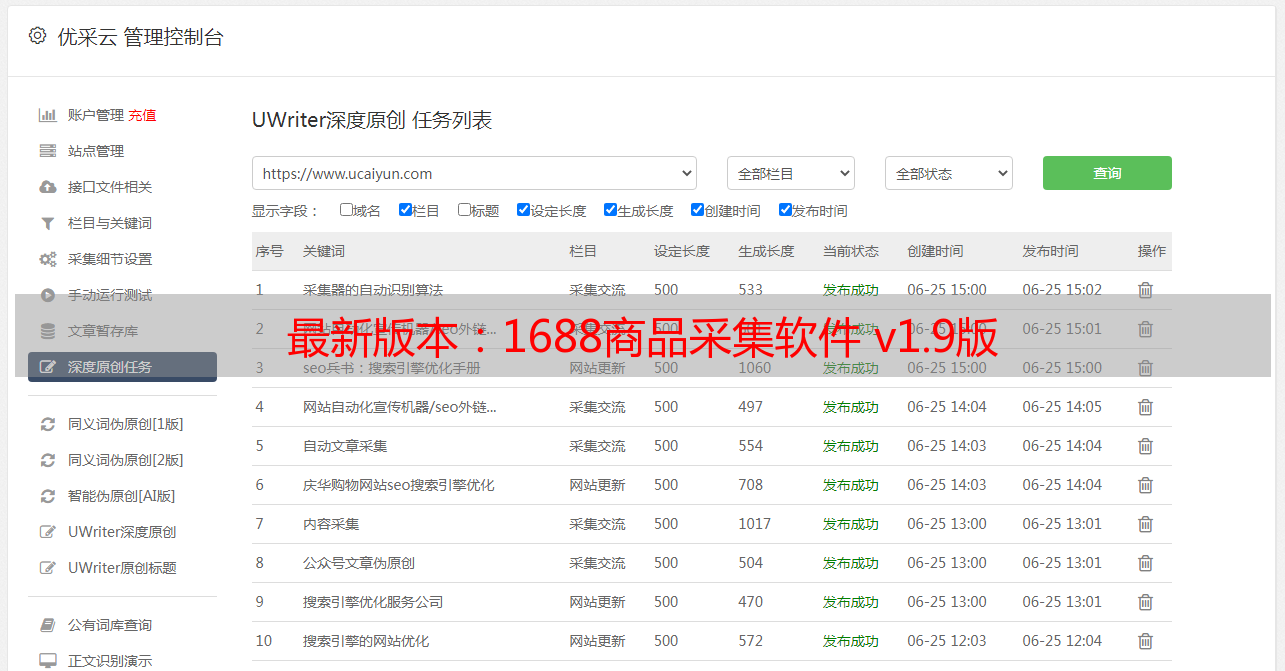
Task: Toggle the 发布时间 field checkbox
Action: [785, 210]
